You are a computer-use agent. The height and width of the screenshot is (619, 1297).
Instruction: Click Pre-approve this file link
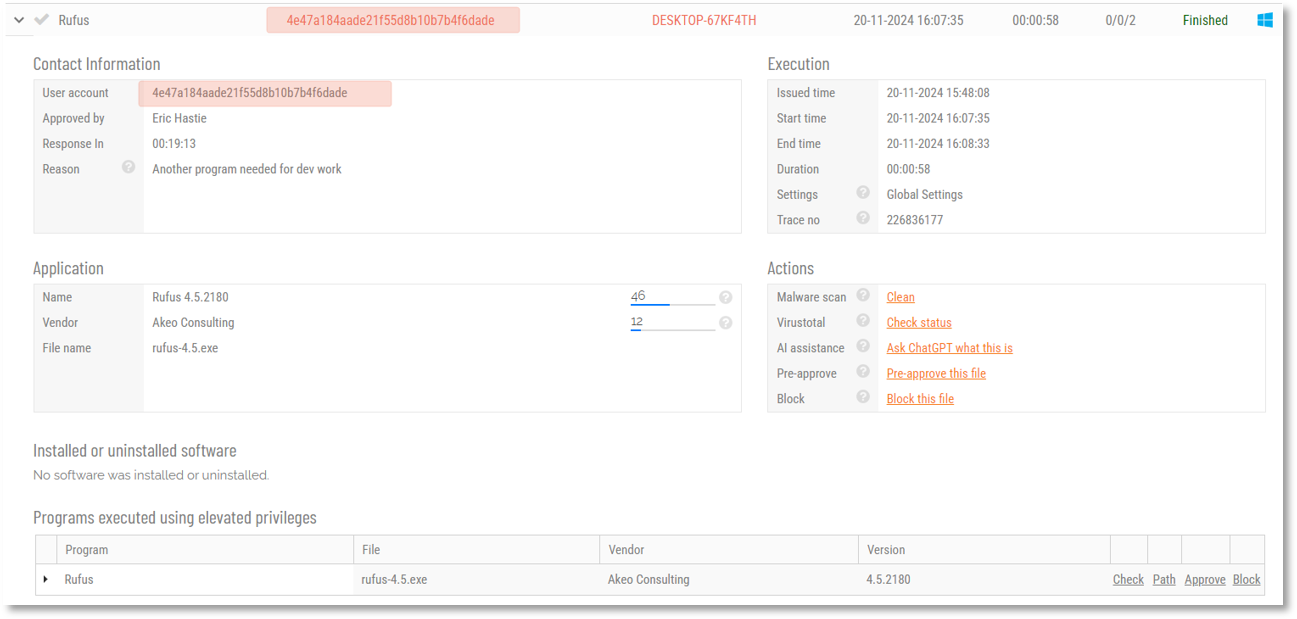point(936,373)
